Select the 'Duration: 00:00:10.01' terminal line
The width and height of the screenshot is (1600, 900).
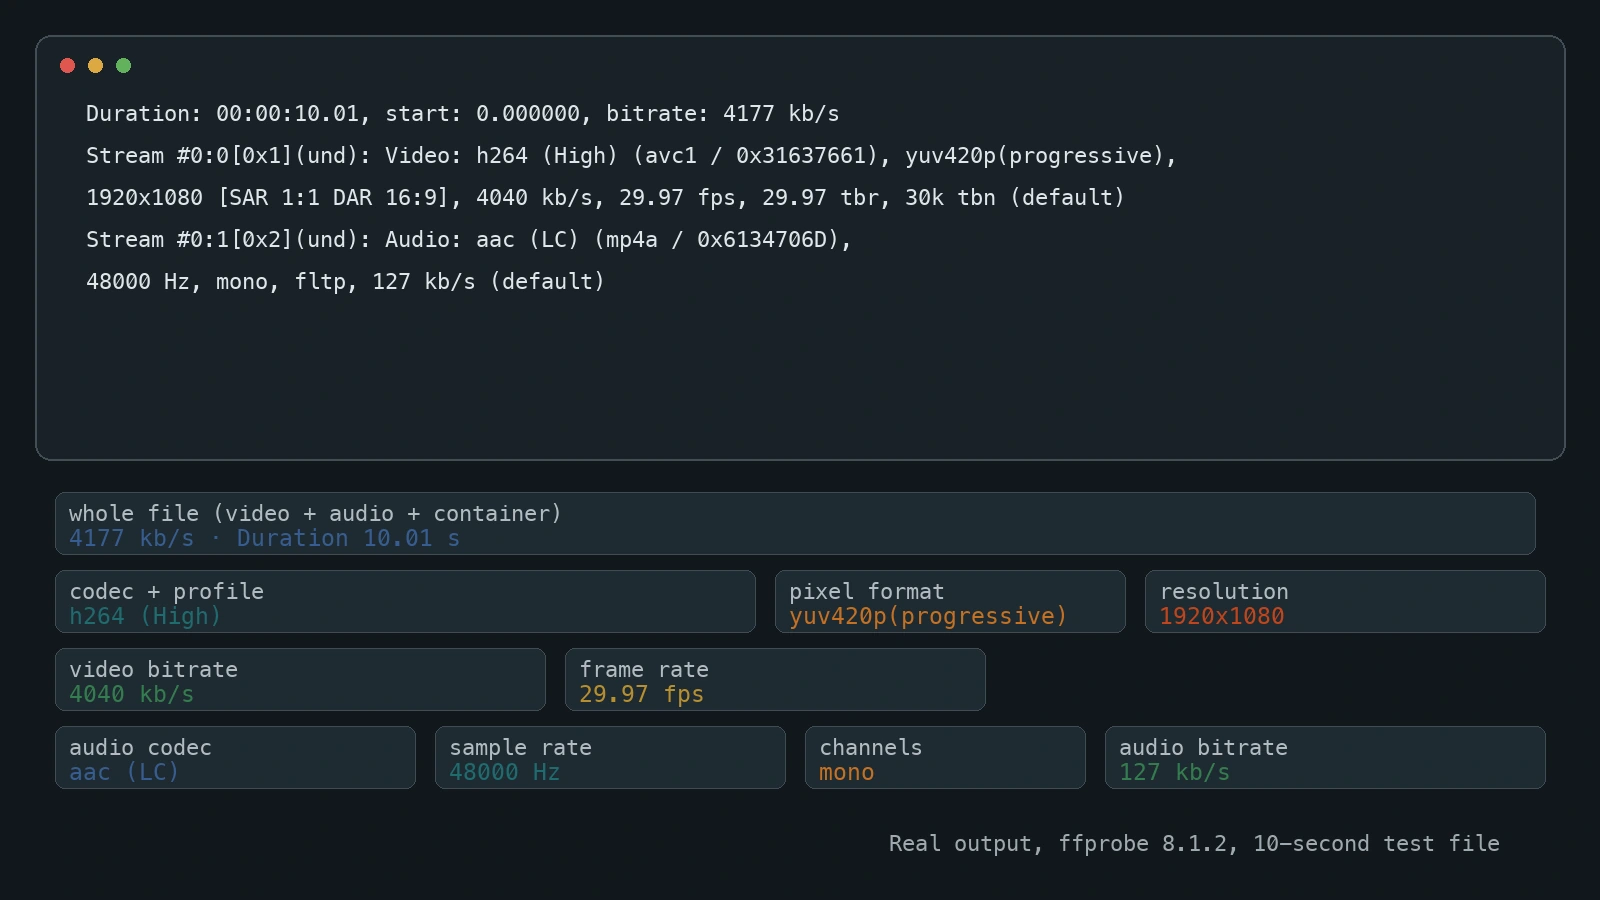462,114
